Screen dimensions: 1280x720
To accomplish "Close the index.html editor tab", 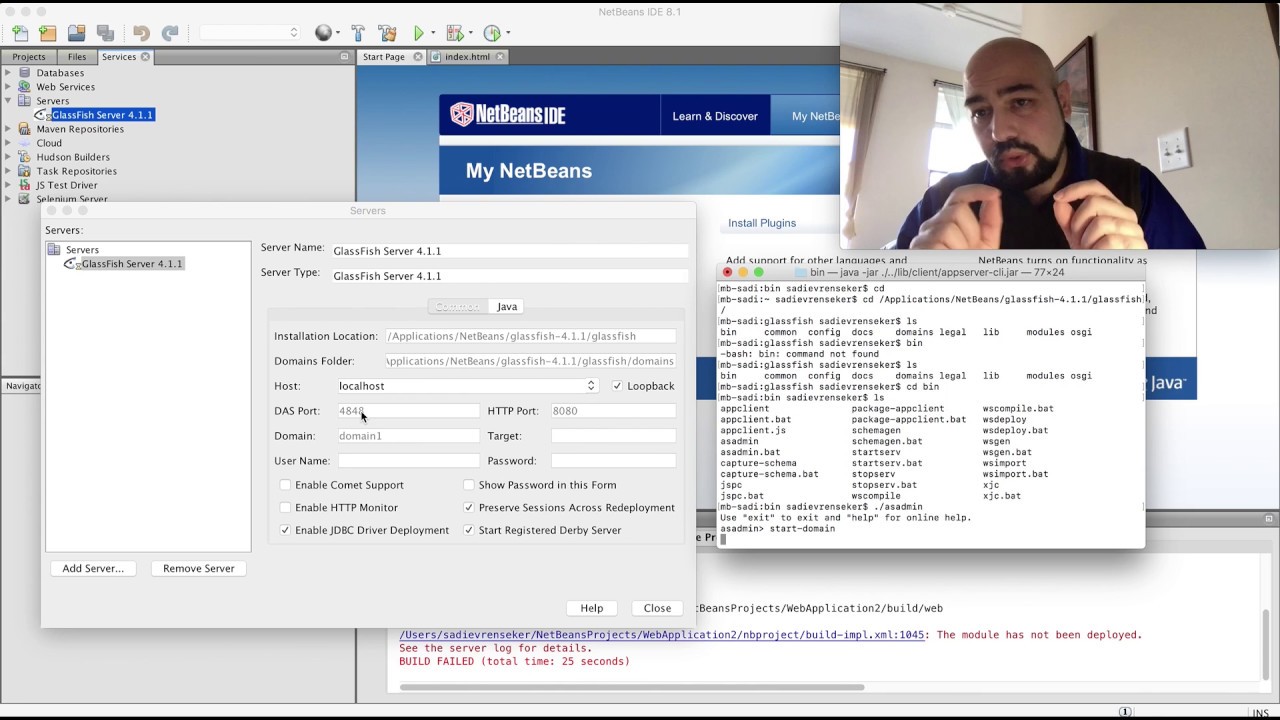I will tap(501, 57).
